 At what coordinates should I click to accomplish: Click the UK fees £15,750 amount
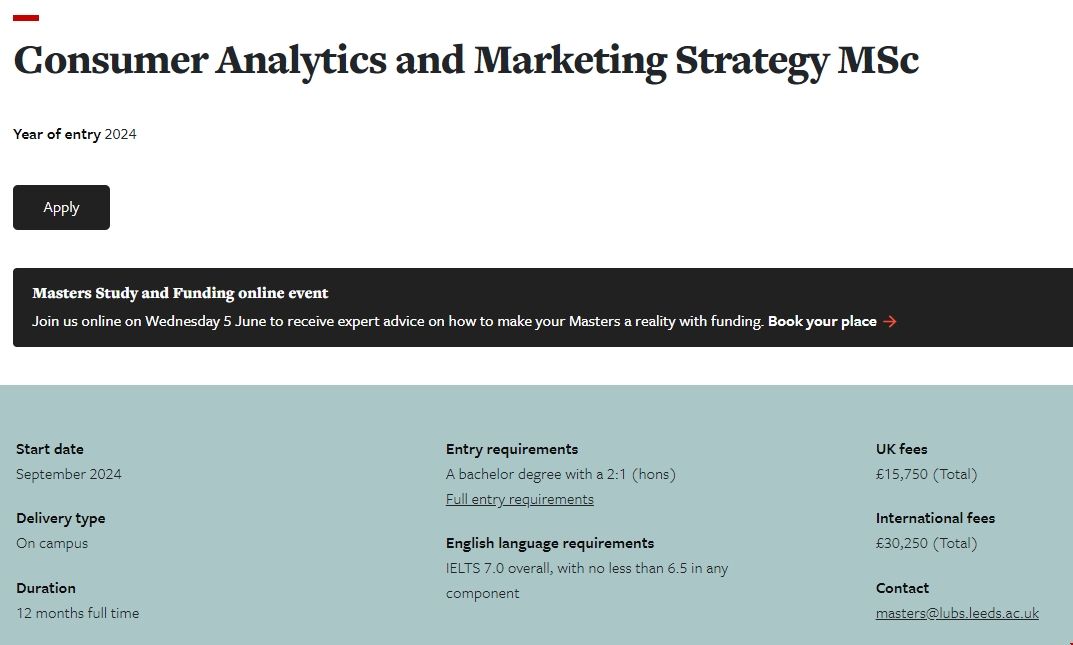[926, 474]
